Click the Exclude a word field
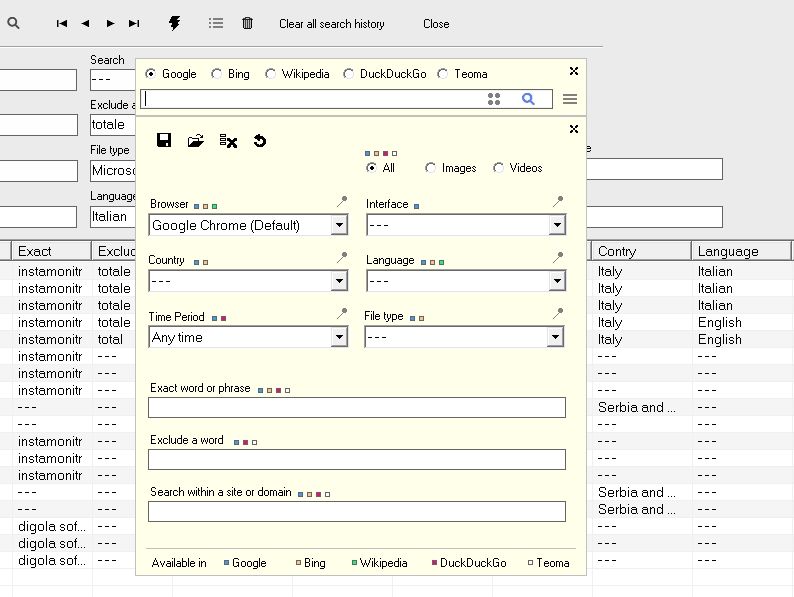Screen dimensions: 794x597 [356, 460]
